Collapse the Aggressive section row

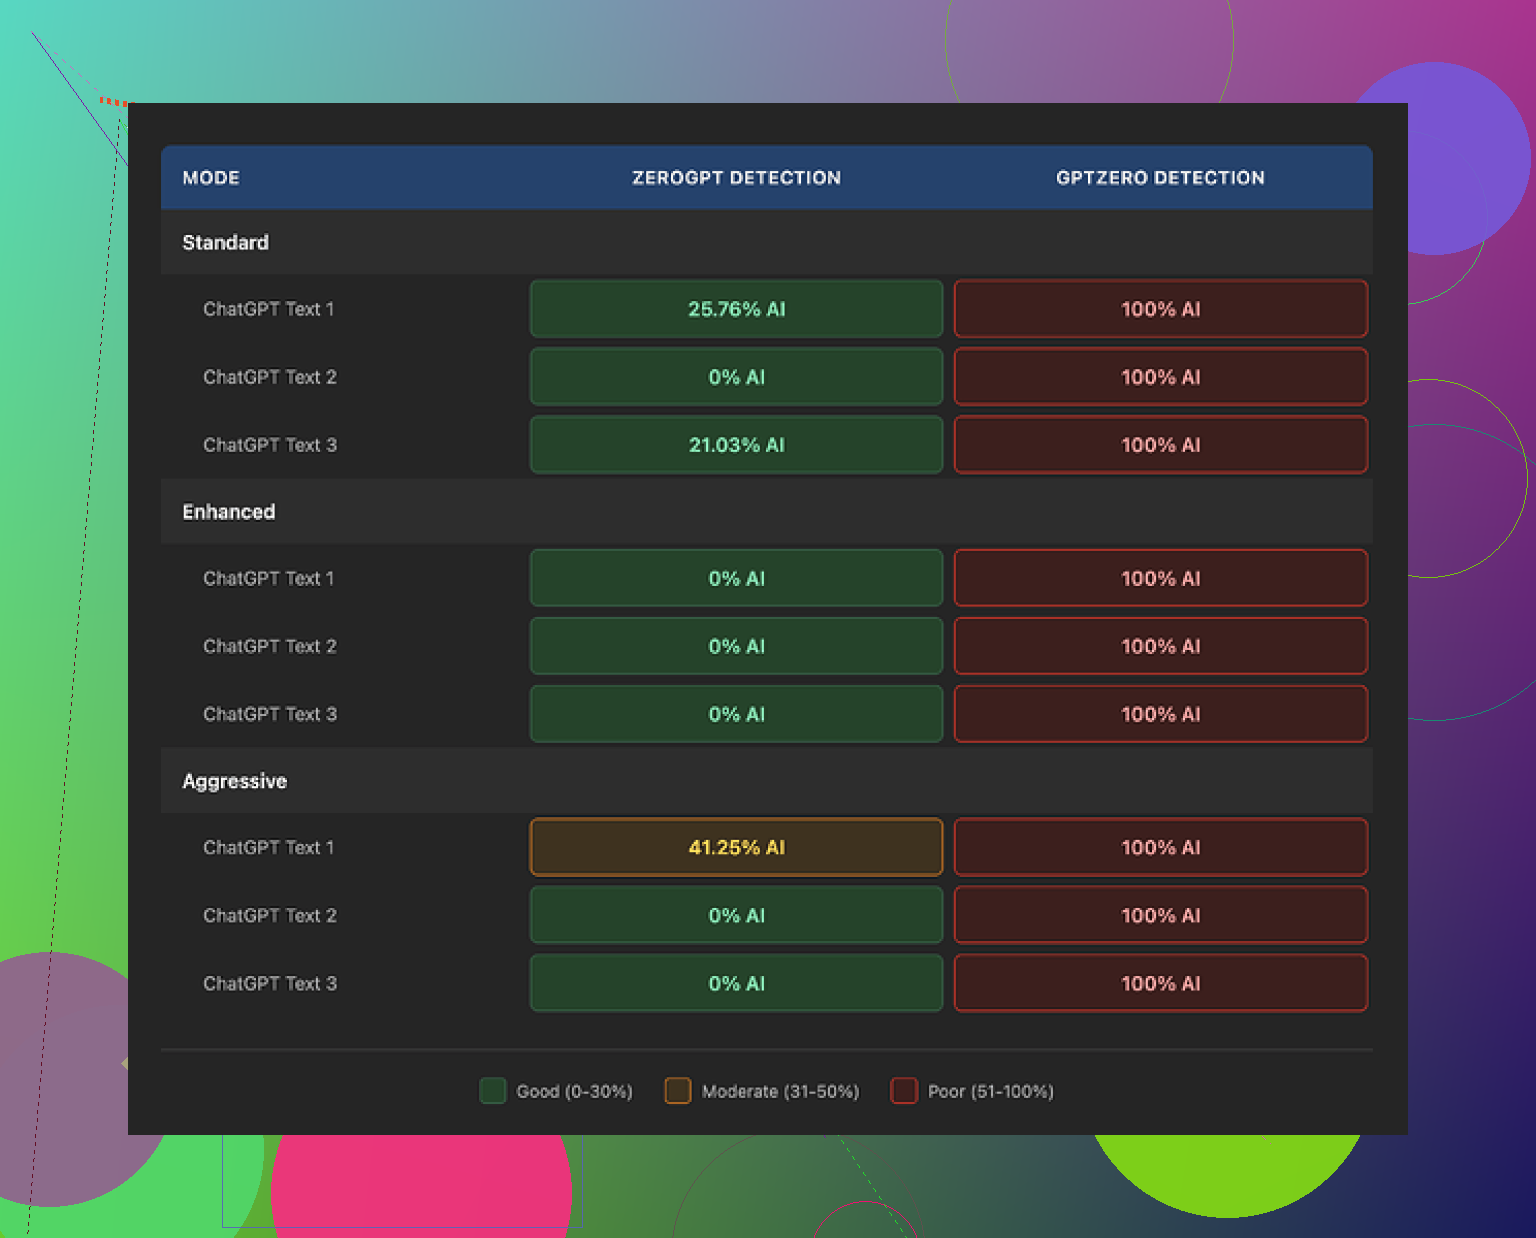(235, 781)
